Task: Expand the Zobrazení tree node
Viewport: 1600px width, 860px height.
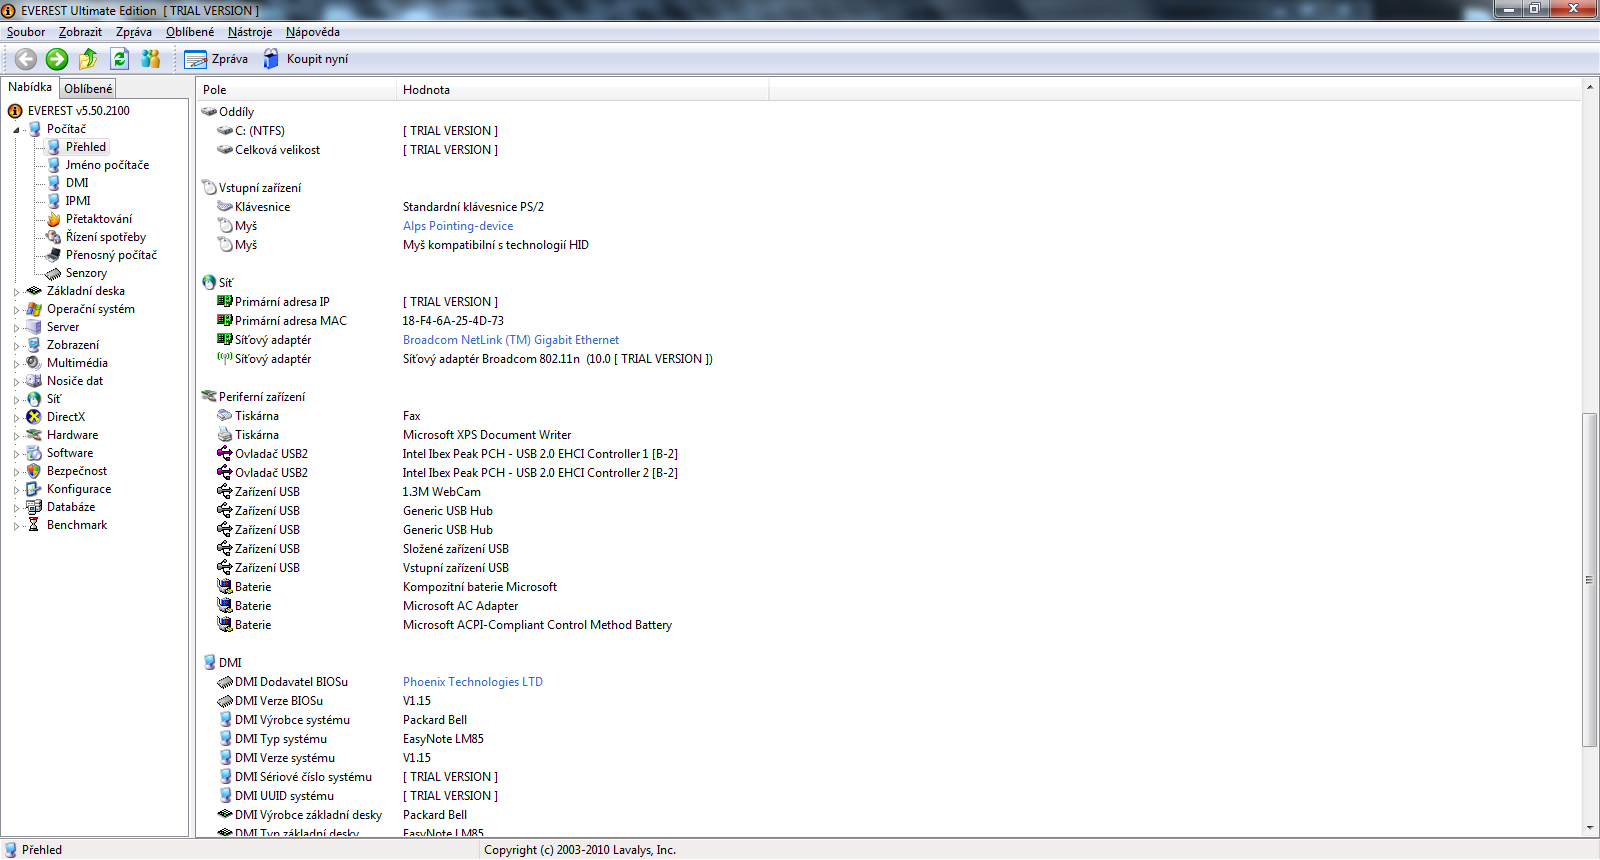Action: coord(17,346)
